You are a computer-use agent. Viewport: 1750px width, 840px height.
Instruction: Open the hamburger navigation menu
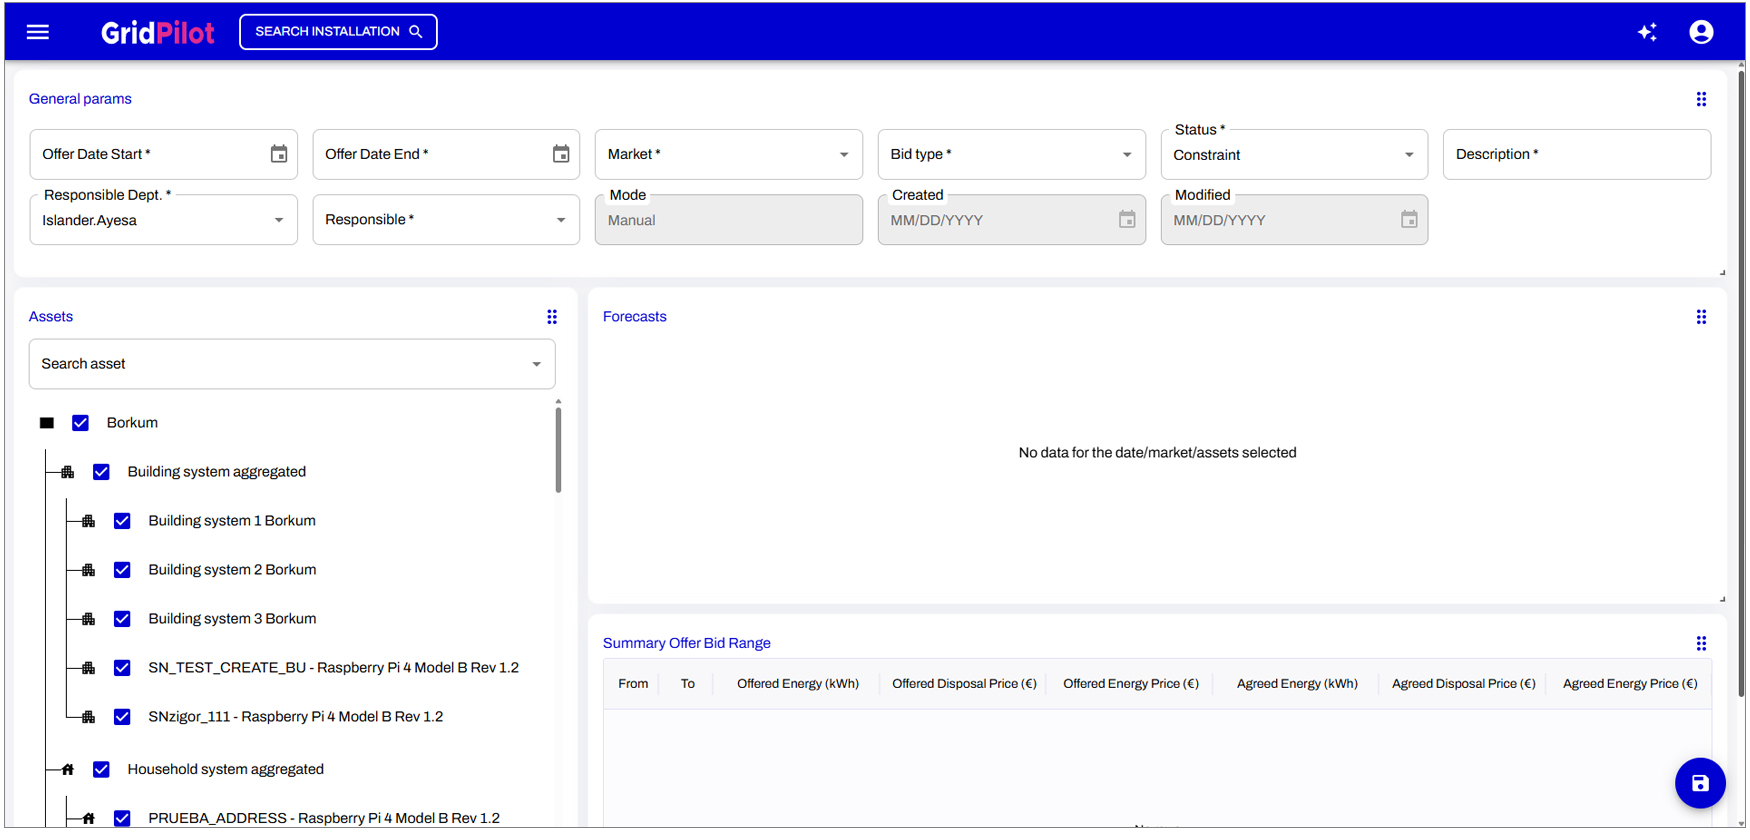point(38,32)
